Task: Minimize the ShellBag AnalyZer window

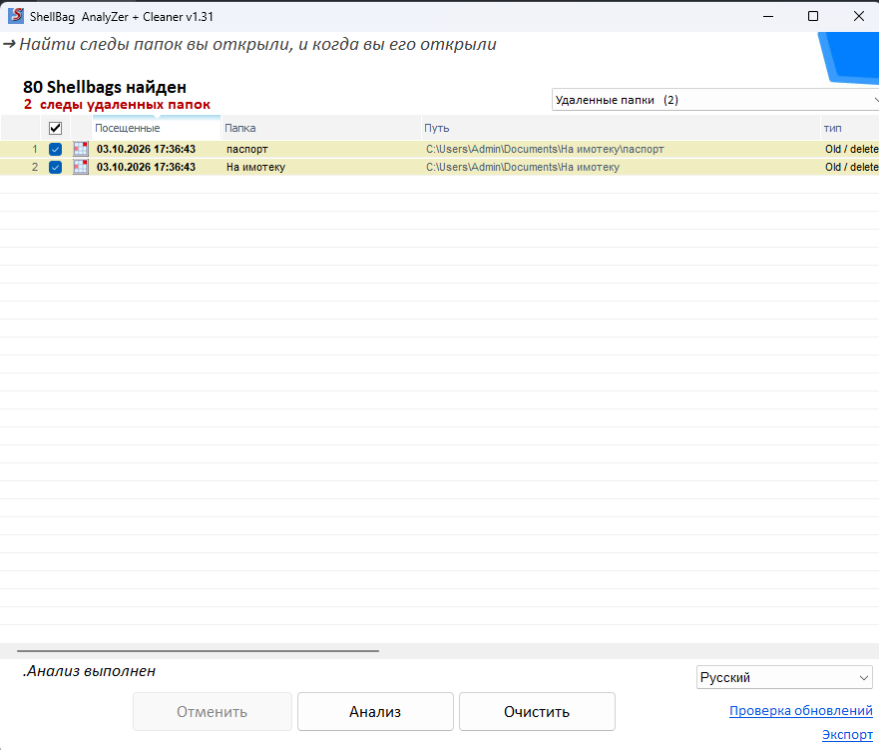Action: [x=768, y=16]
